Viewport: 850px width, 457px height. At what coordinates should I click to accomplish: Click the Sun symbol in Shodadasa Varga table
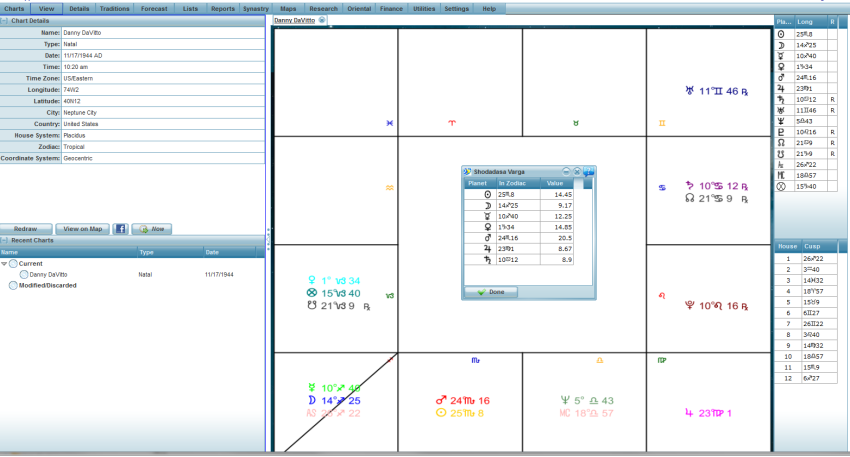487,194
